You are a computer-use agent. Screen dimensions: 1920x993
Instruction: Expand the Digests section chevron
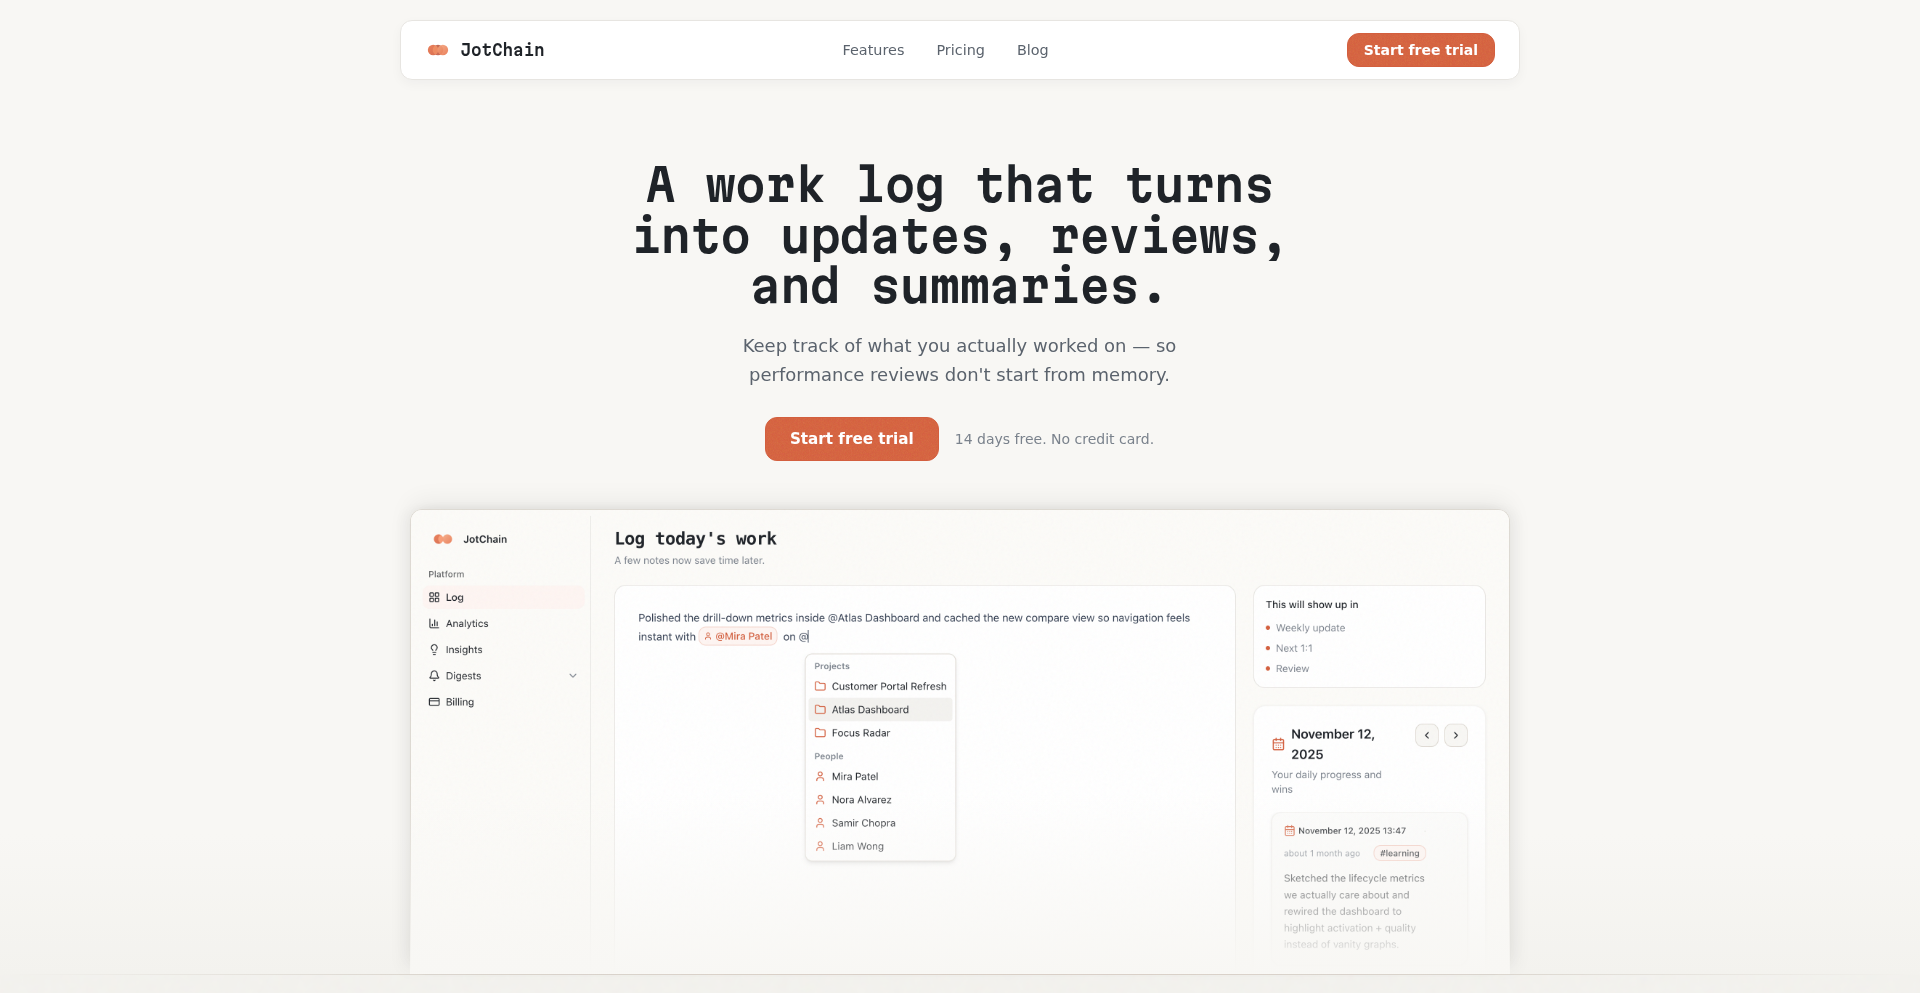click(x=573, y=676)
